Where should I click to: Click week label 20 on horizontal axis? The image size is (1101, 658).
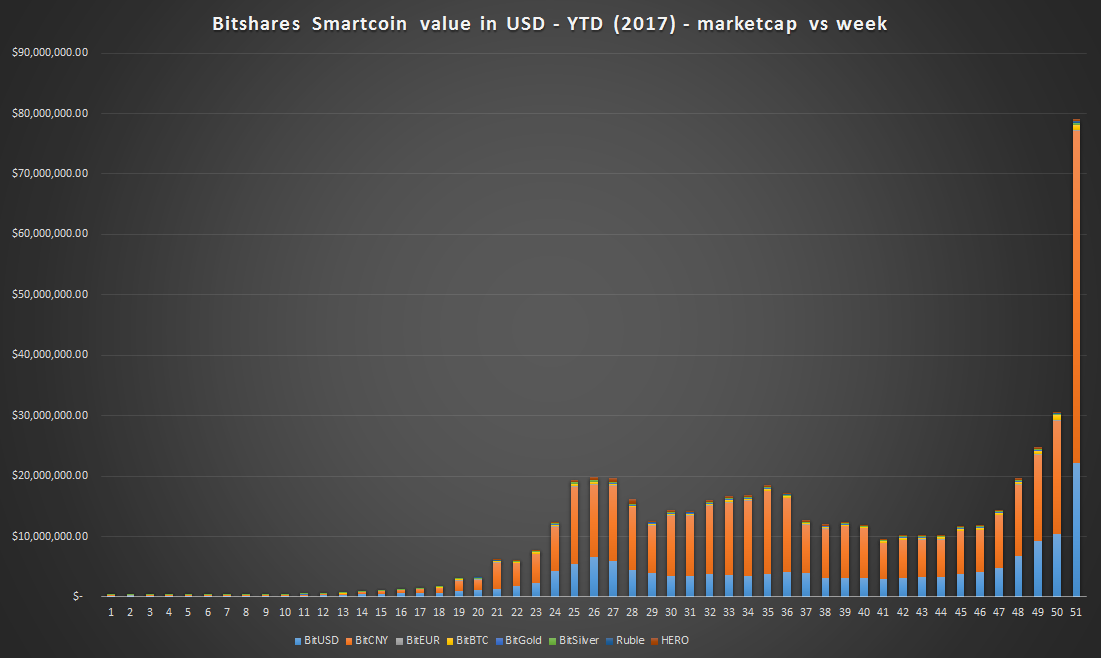[477, 612]
